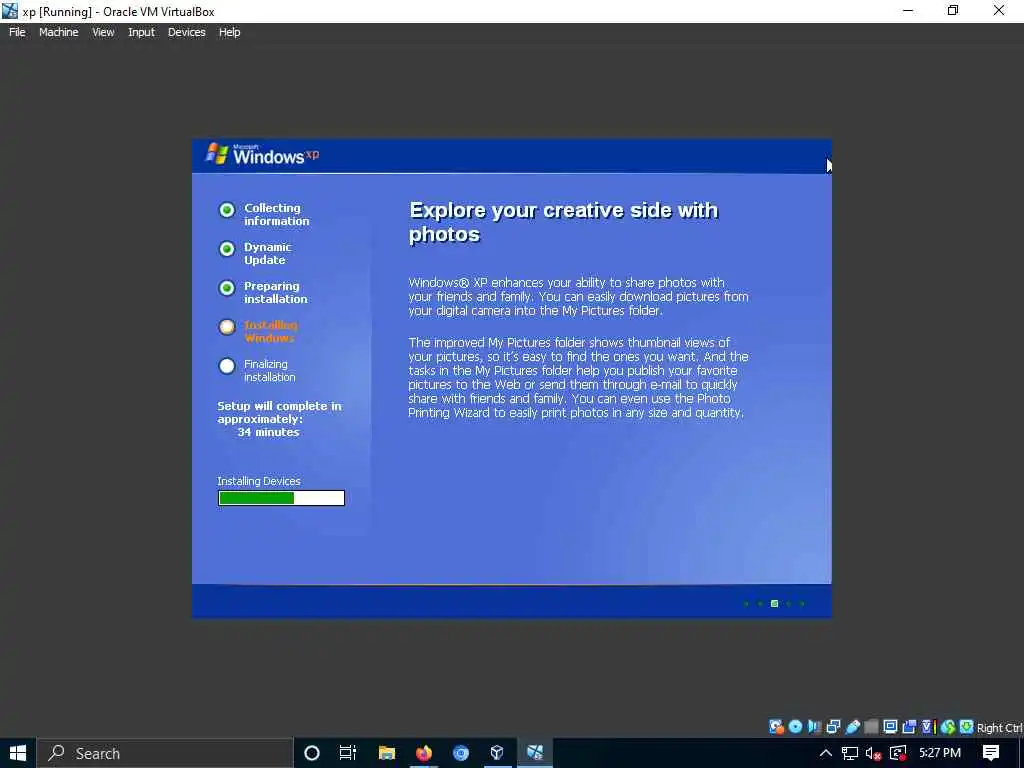Open File Explorer from the taskbar
This screenshot has height=768, width=1024.
[x=387, y=753]
